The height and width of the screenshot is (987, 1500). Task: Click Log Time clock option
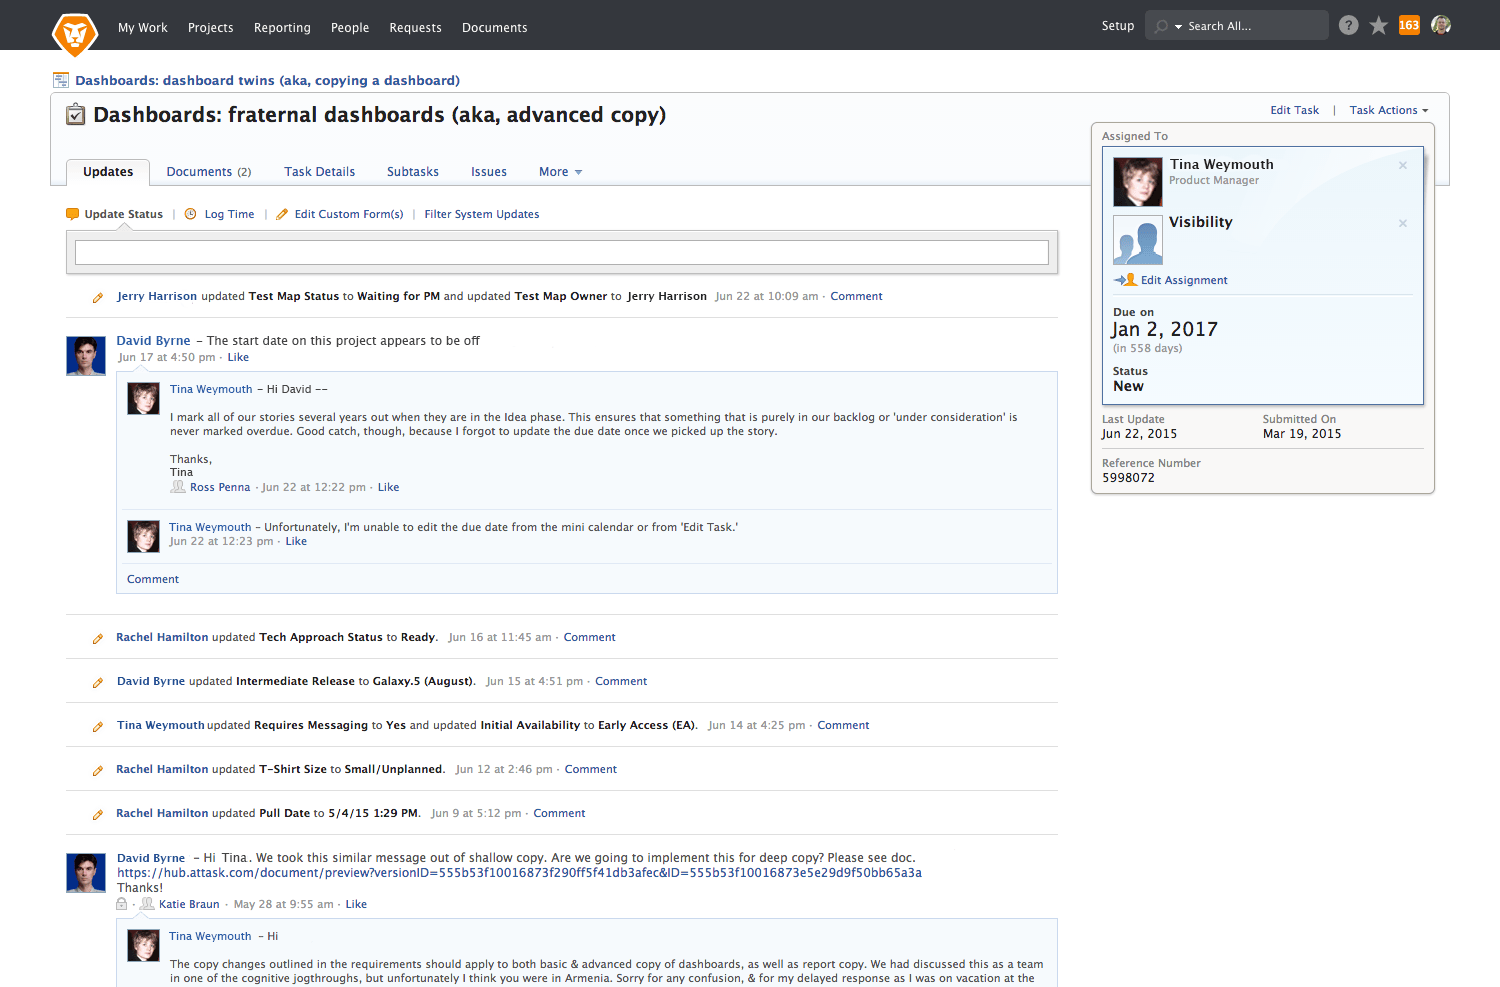[219, 214]
